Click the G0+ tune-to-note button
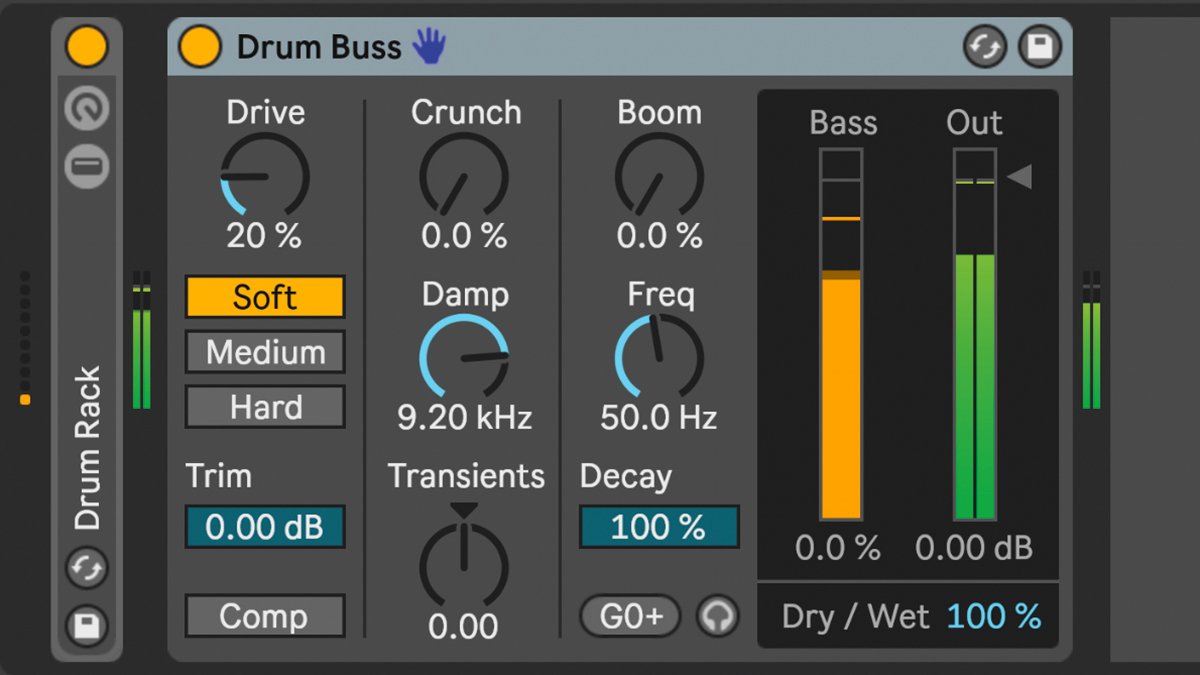The height and width of the screenshot is (675, 1200). pos(631,616)
